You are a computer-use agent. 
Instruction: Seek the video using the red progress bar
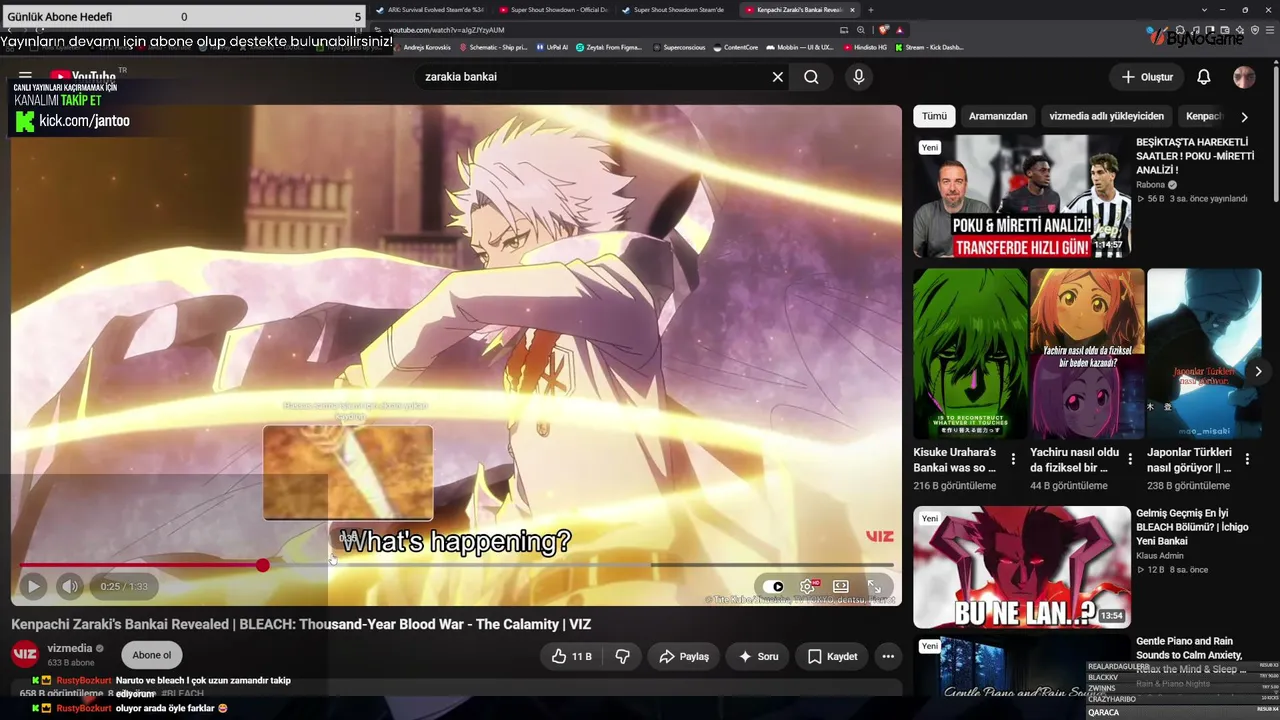tap(456, 565)
